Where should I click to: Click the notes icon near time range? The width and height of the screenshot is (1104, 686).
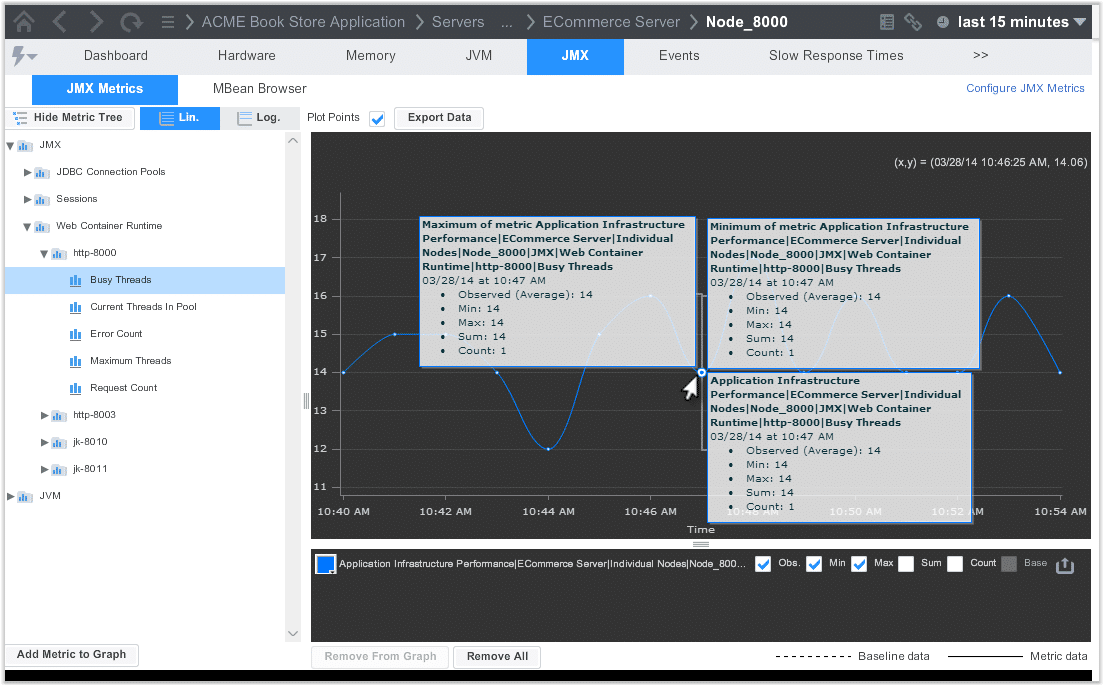pyautogui.click(x=887, y=22)
